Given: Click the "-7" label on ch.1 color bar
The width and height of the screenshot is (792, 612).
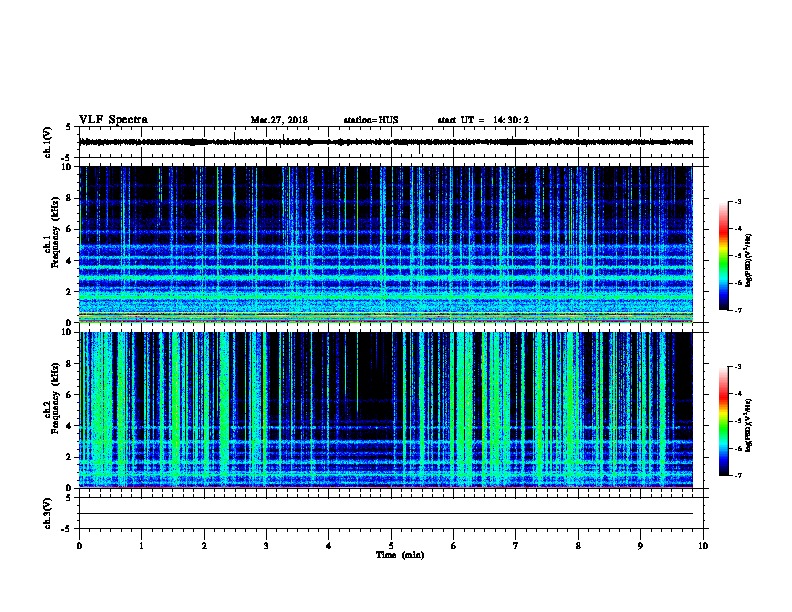Looking at the screenshot, I should 737,310.
